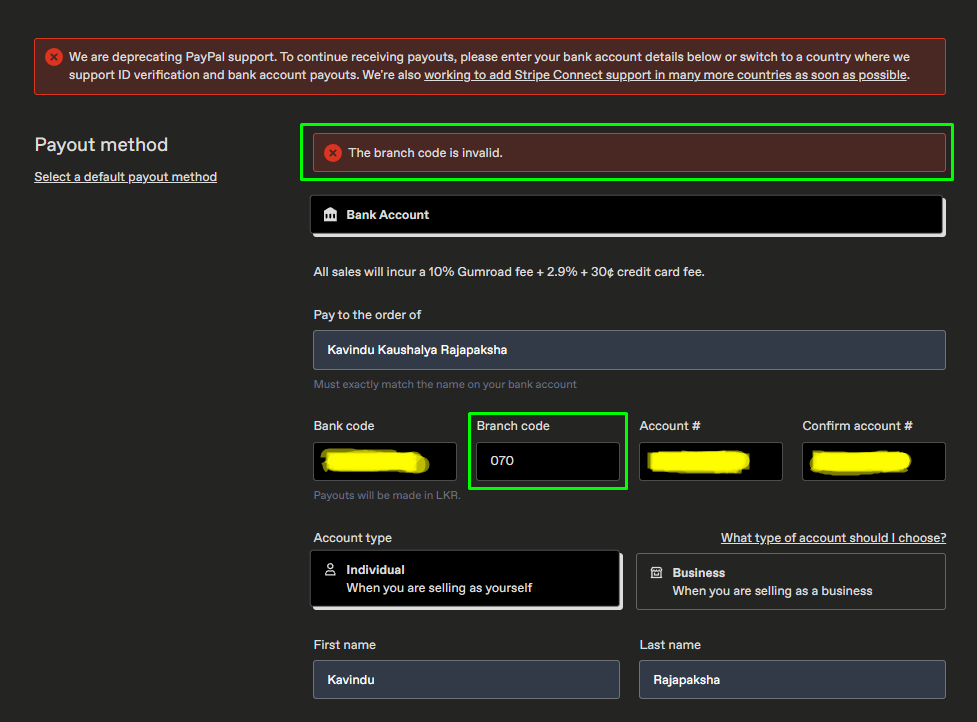Click into the Account # field

[x=710, y=462]
